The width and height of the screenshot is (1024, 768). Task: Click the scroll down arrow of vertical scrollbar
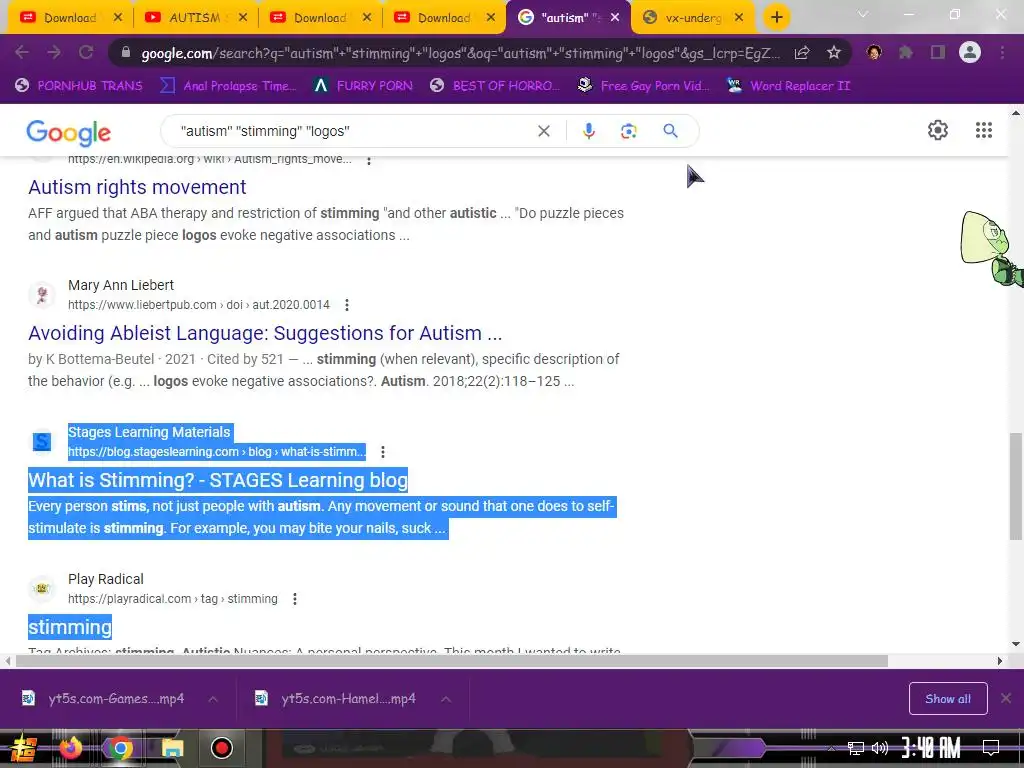tap(1016, 644)
